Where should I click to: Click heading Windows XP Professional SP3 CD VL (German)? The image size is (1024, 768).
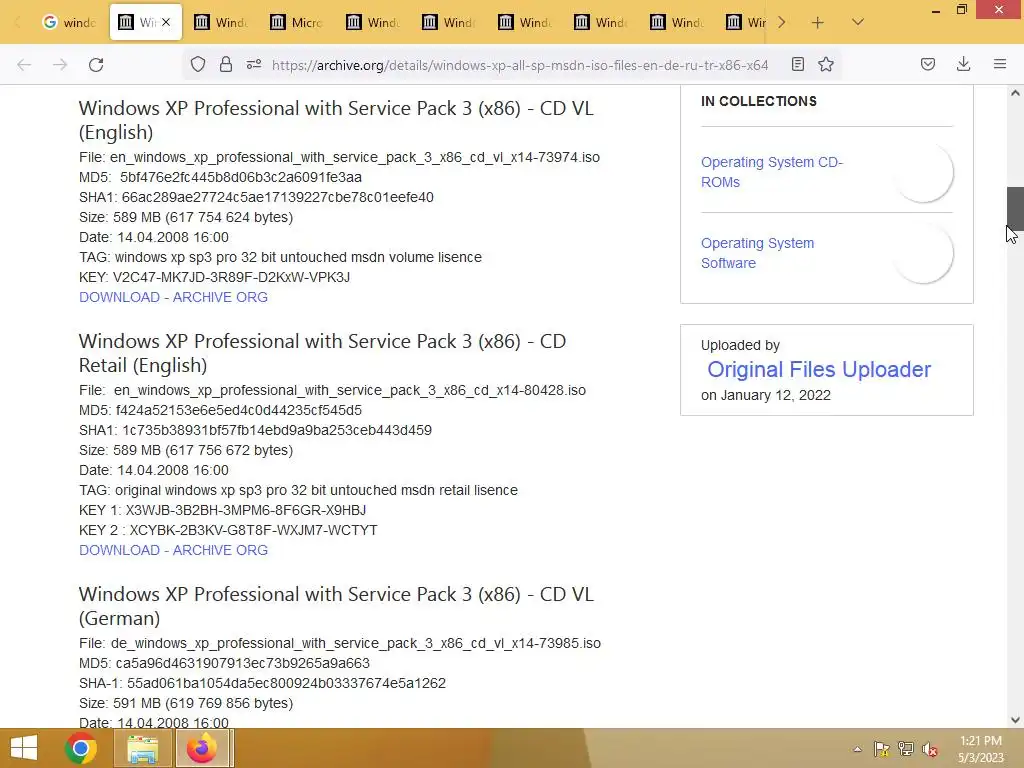[336, 606]
